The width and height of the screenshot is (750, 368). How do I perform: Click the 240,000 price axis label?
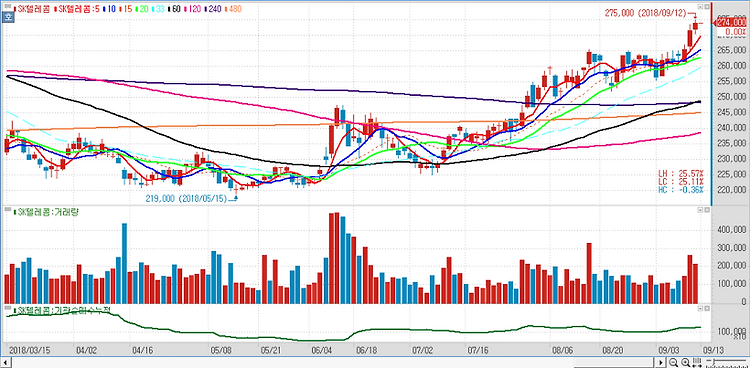pyautogui.click(x=731, y=128)
